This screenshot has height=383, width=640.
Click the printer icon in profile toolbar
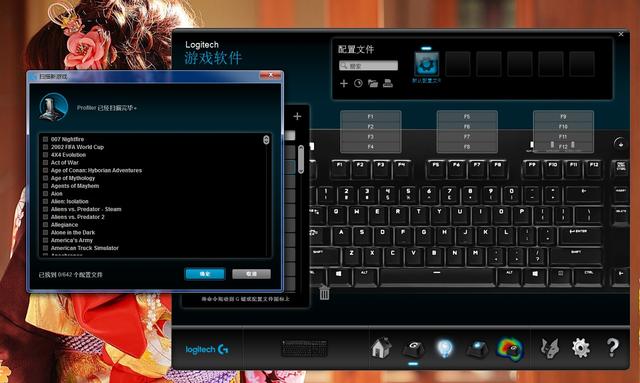coord(388,83)
